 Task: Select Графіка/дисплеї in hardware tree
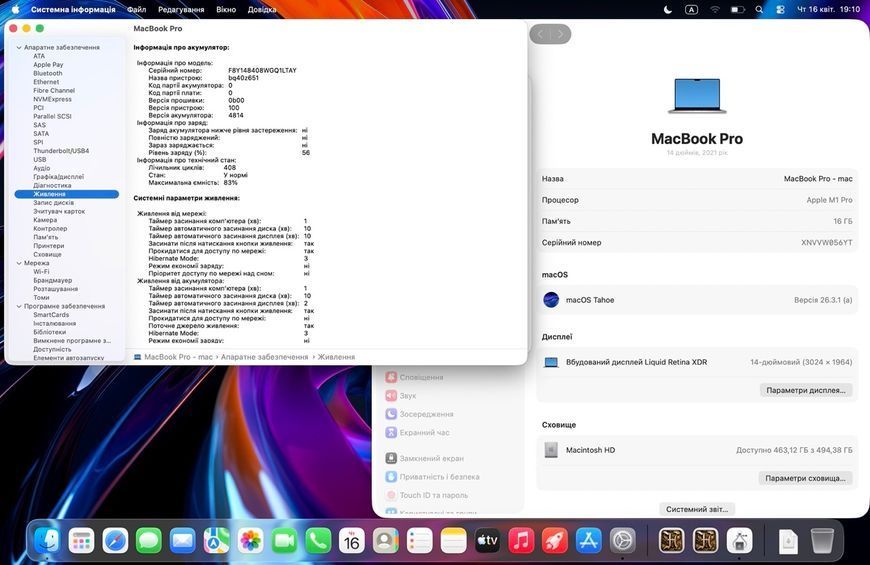(59, 176)
